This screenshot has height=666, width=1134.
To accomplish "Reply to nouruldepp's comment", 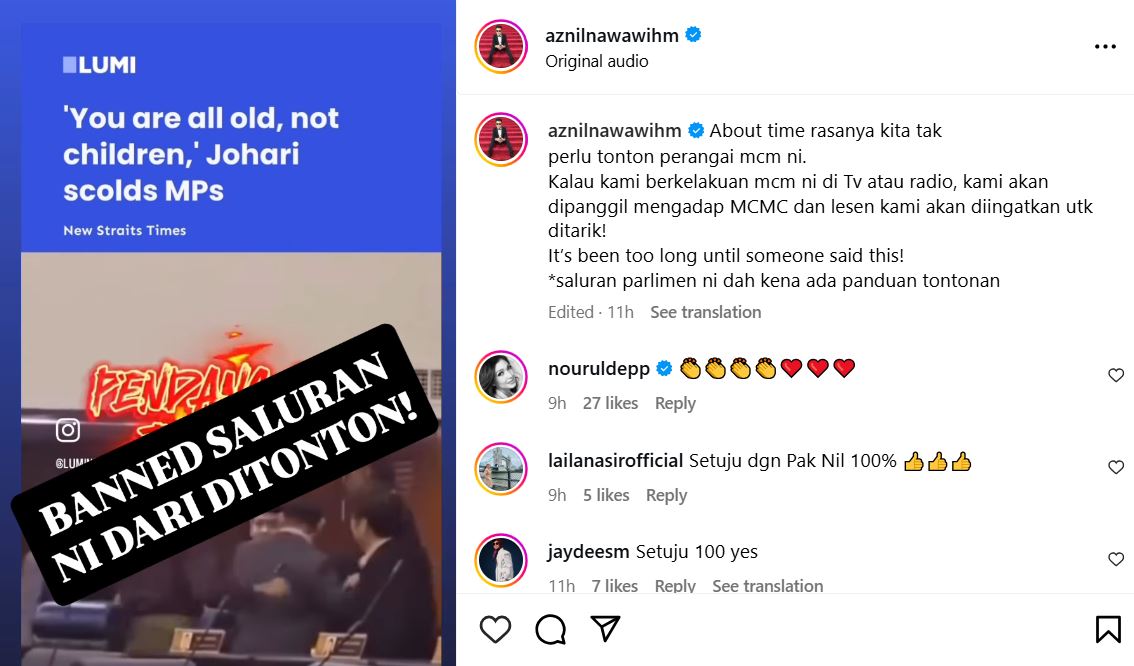I will (675, 404).
